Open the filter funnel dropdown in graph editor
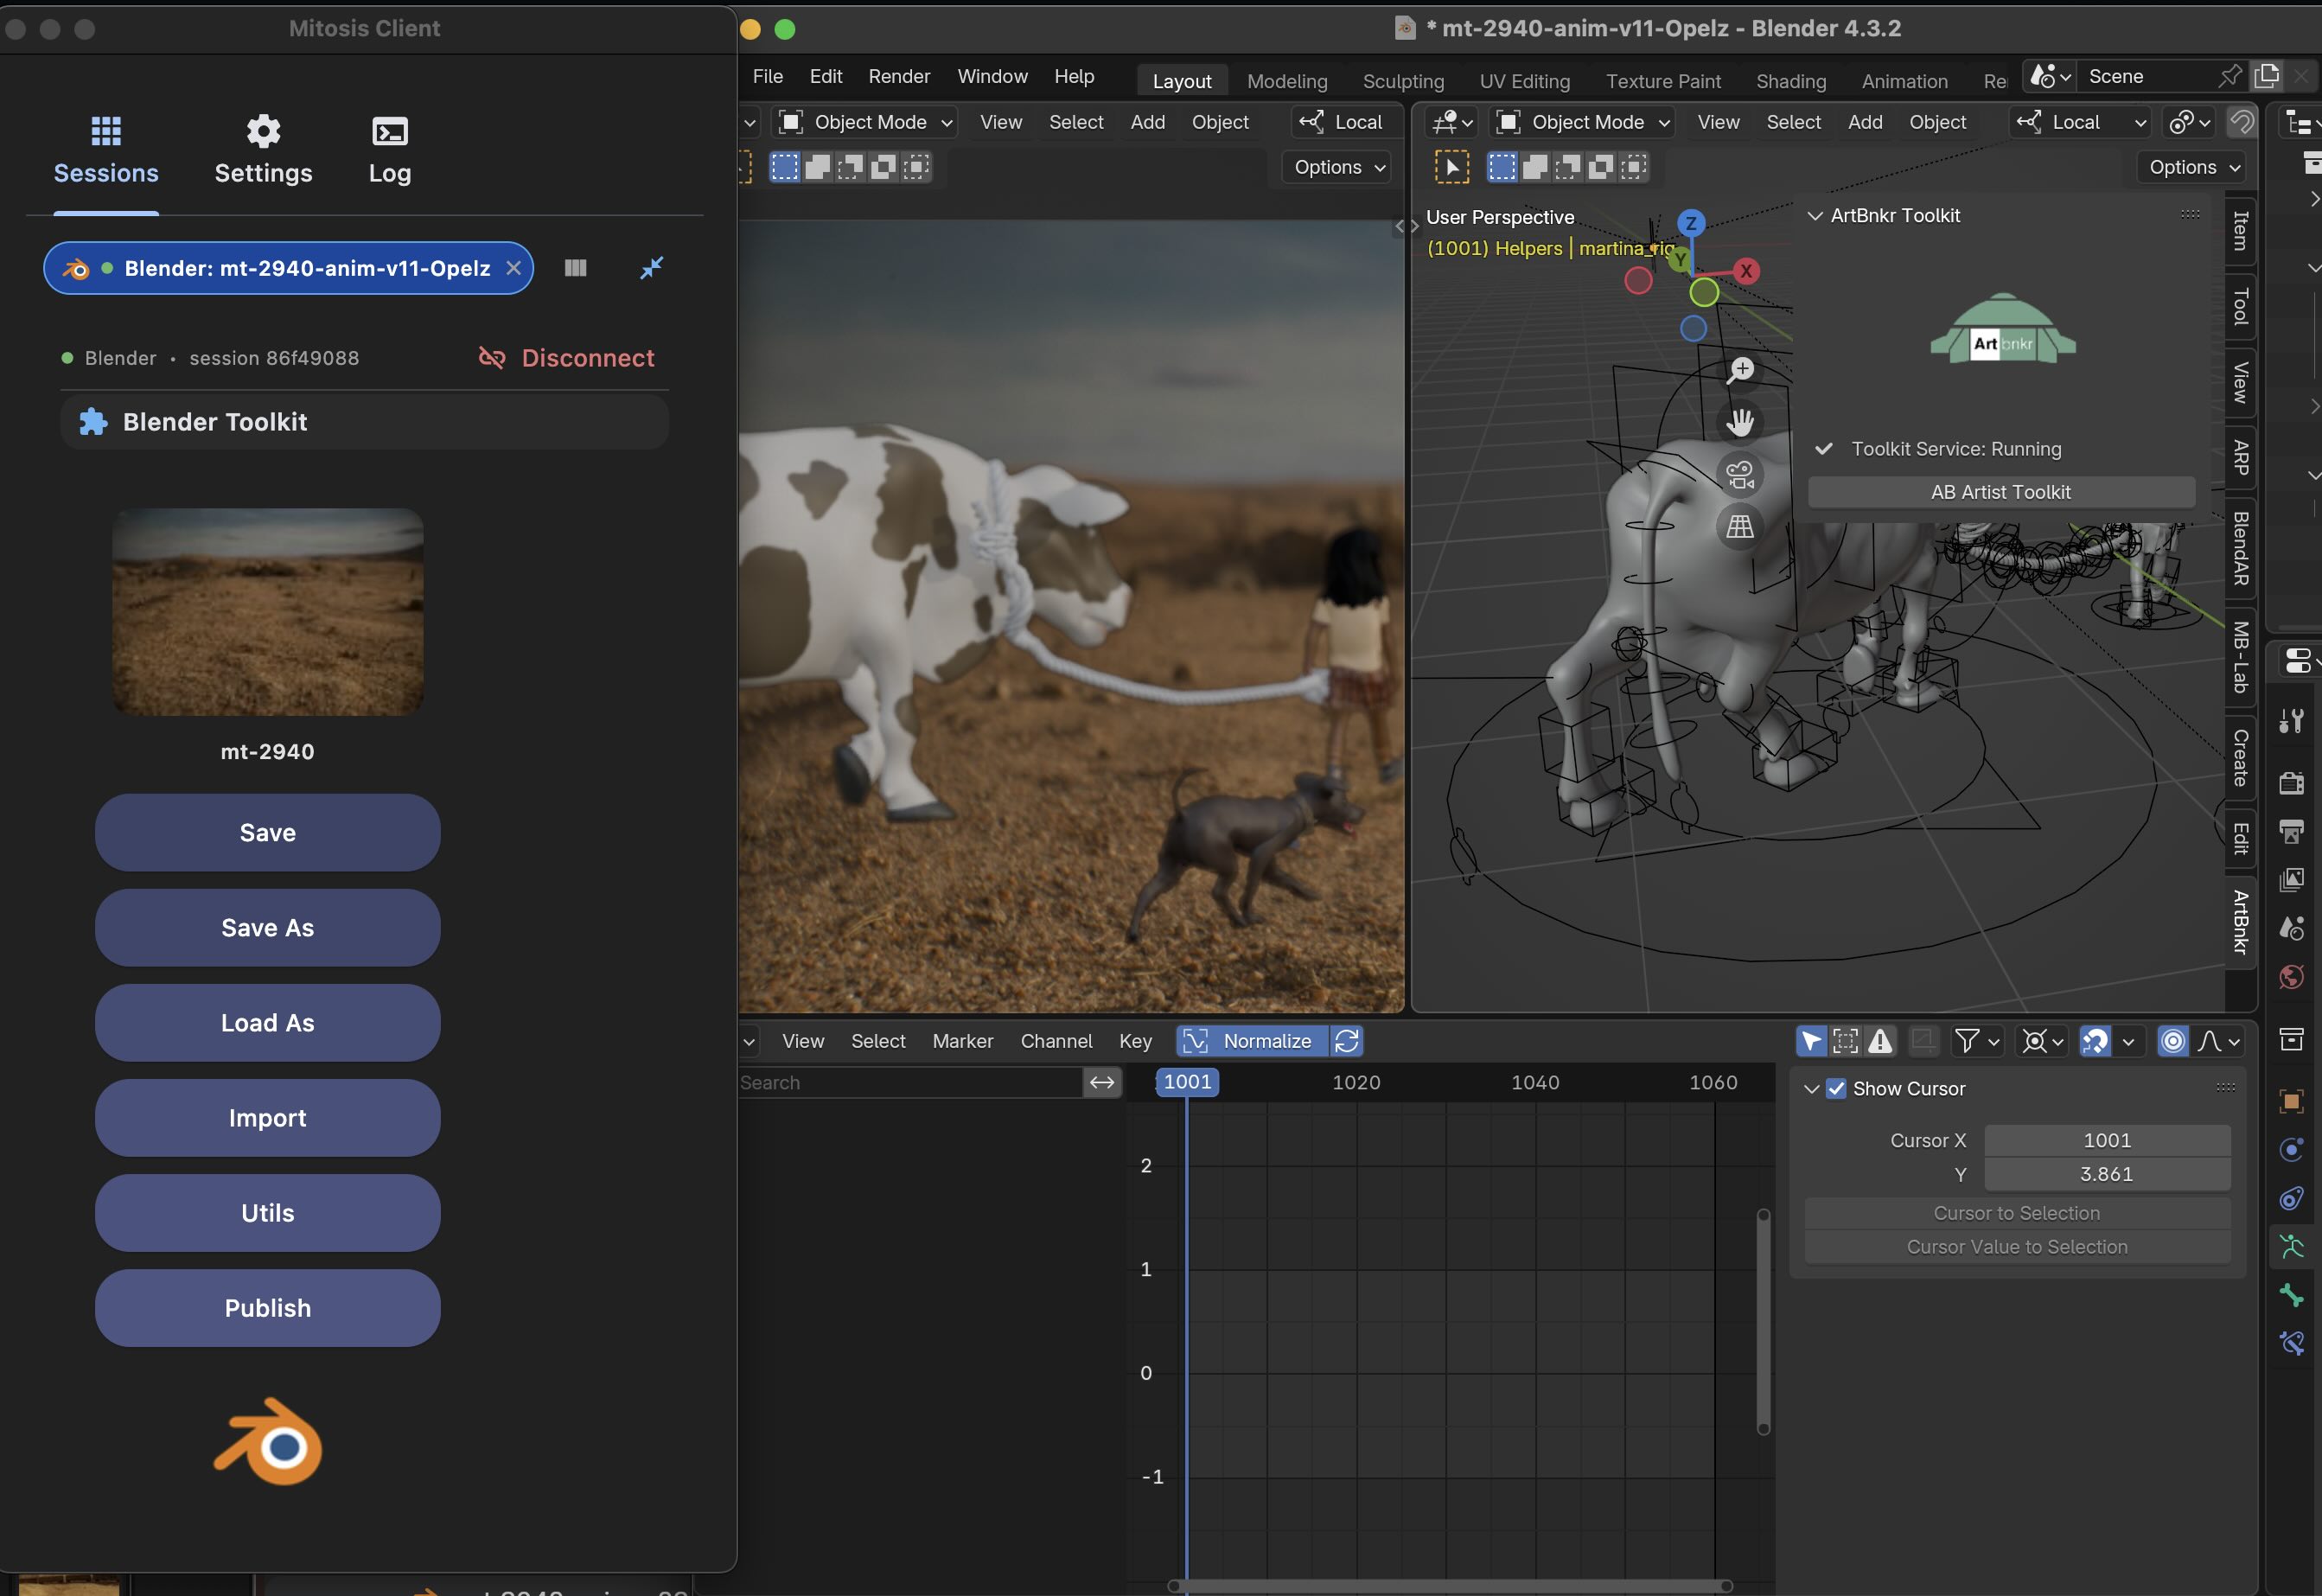The image size is (2322, 1596). coord(1977,1041)
